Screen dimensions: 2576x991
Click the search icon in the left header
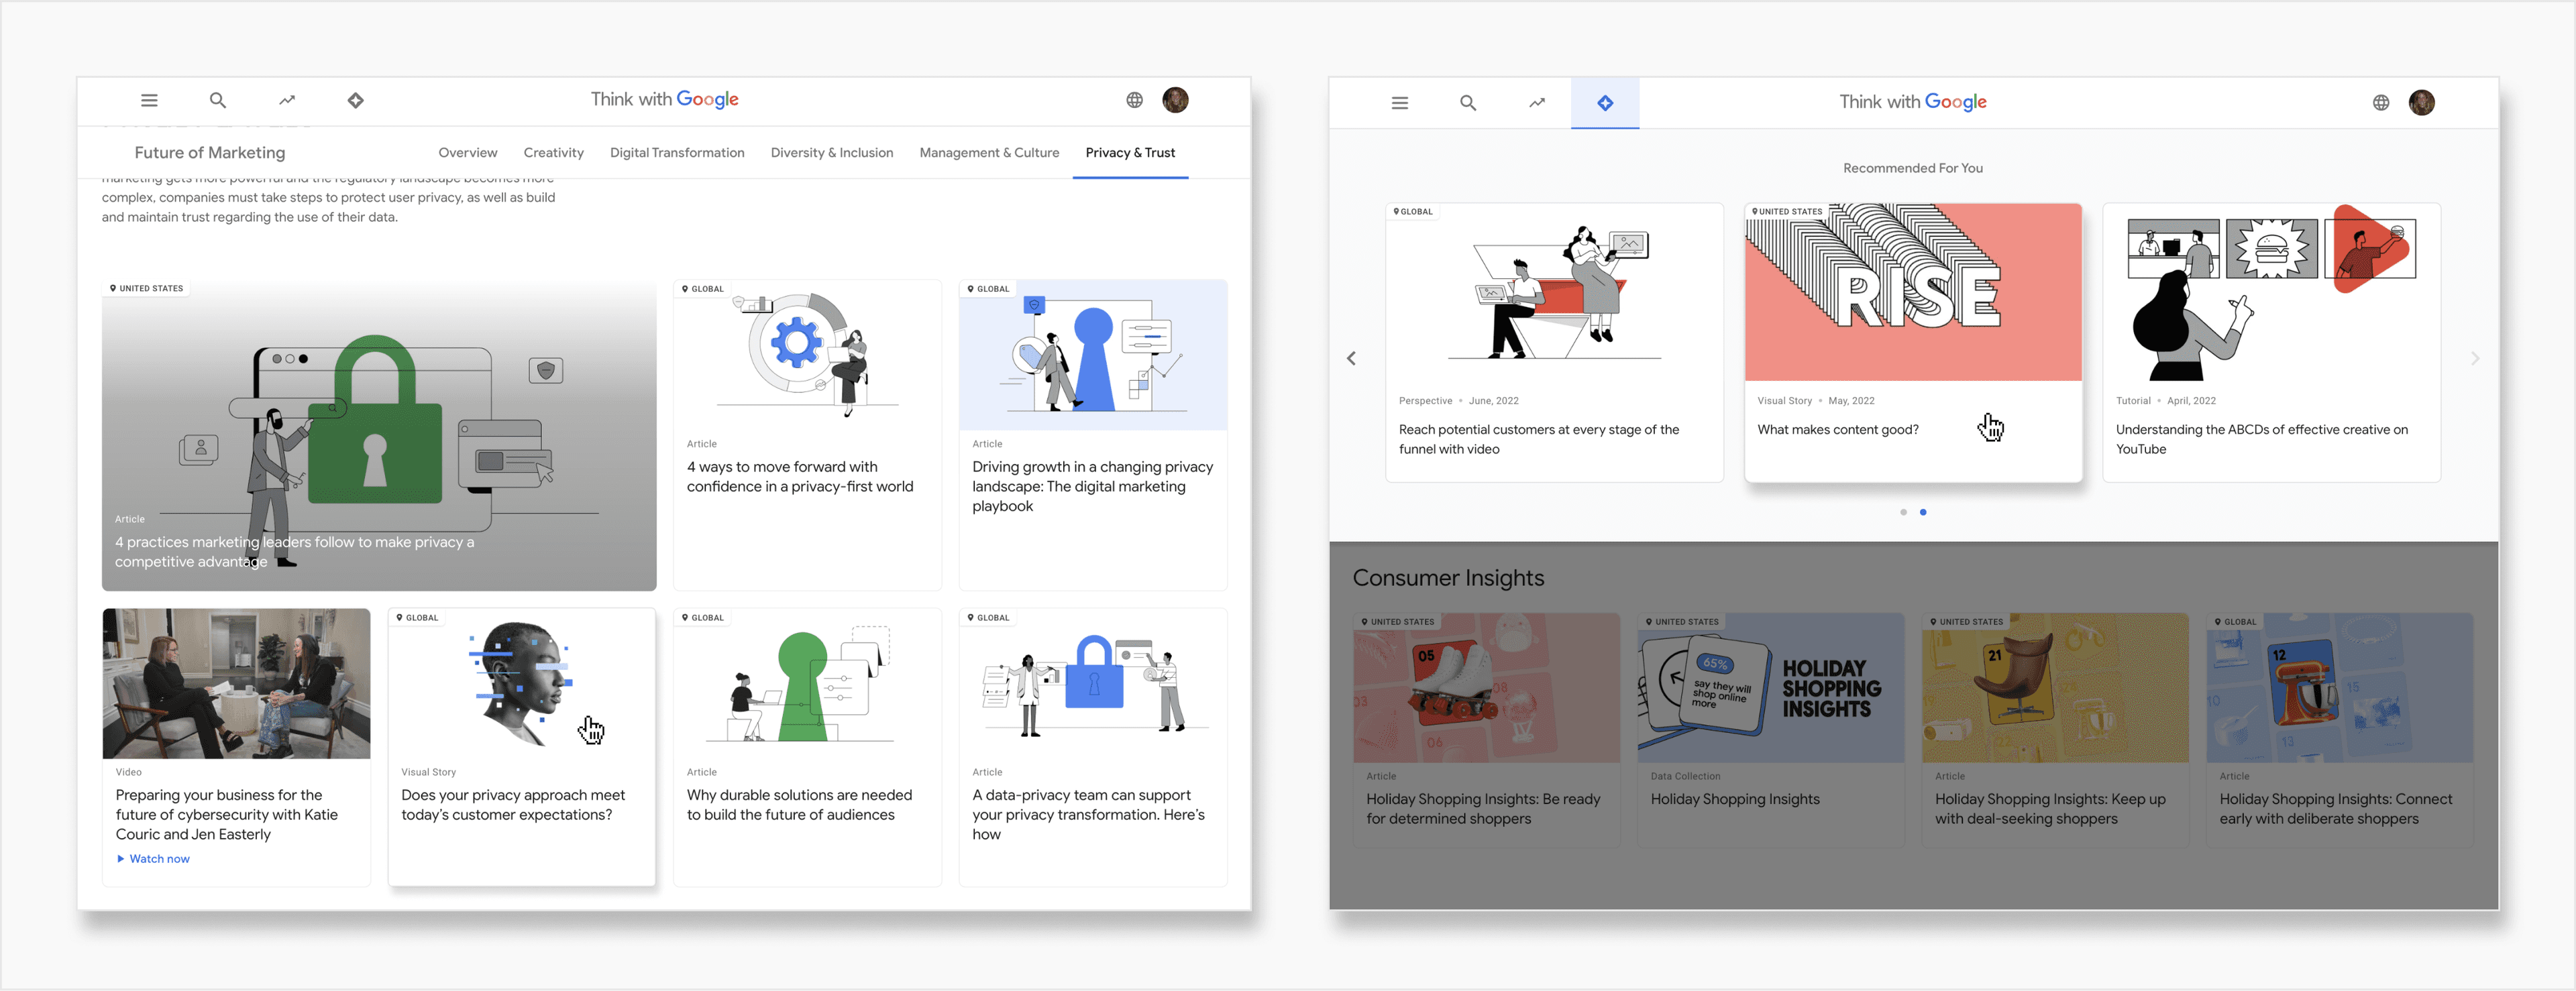[x=217, y=100]
